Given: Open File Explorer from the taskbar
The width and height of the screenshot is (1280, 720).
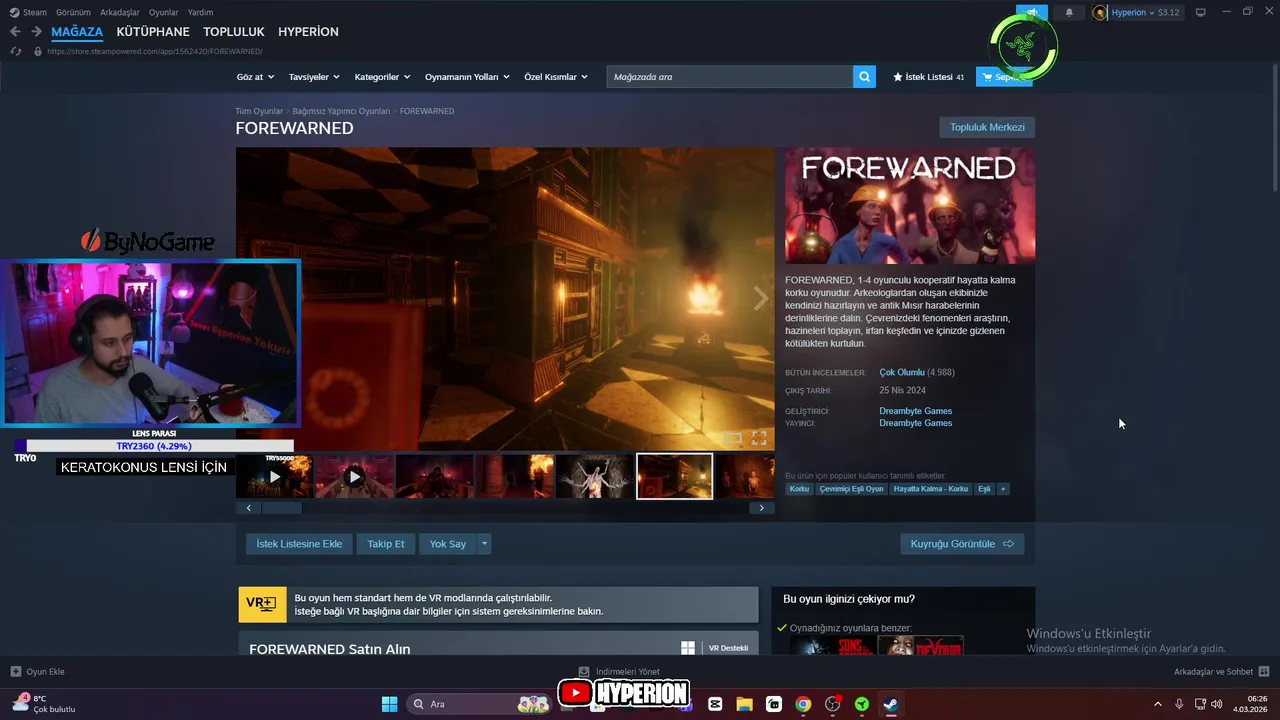Looking at the screenshot, I should 744,704.
